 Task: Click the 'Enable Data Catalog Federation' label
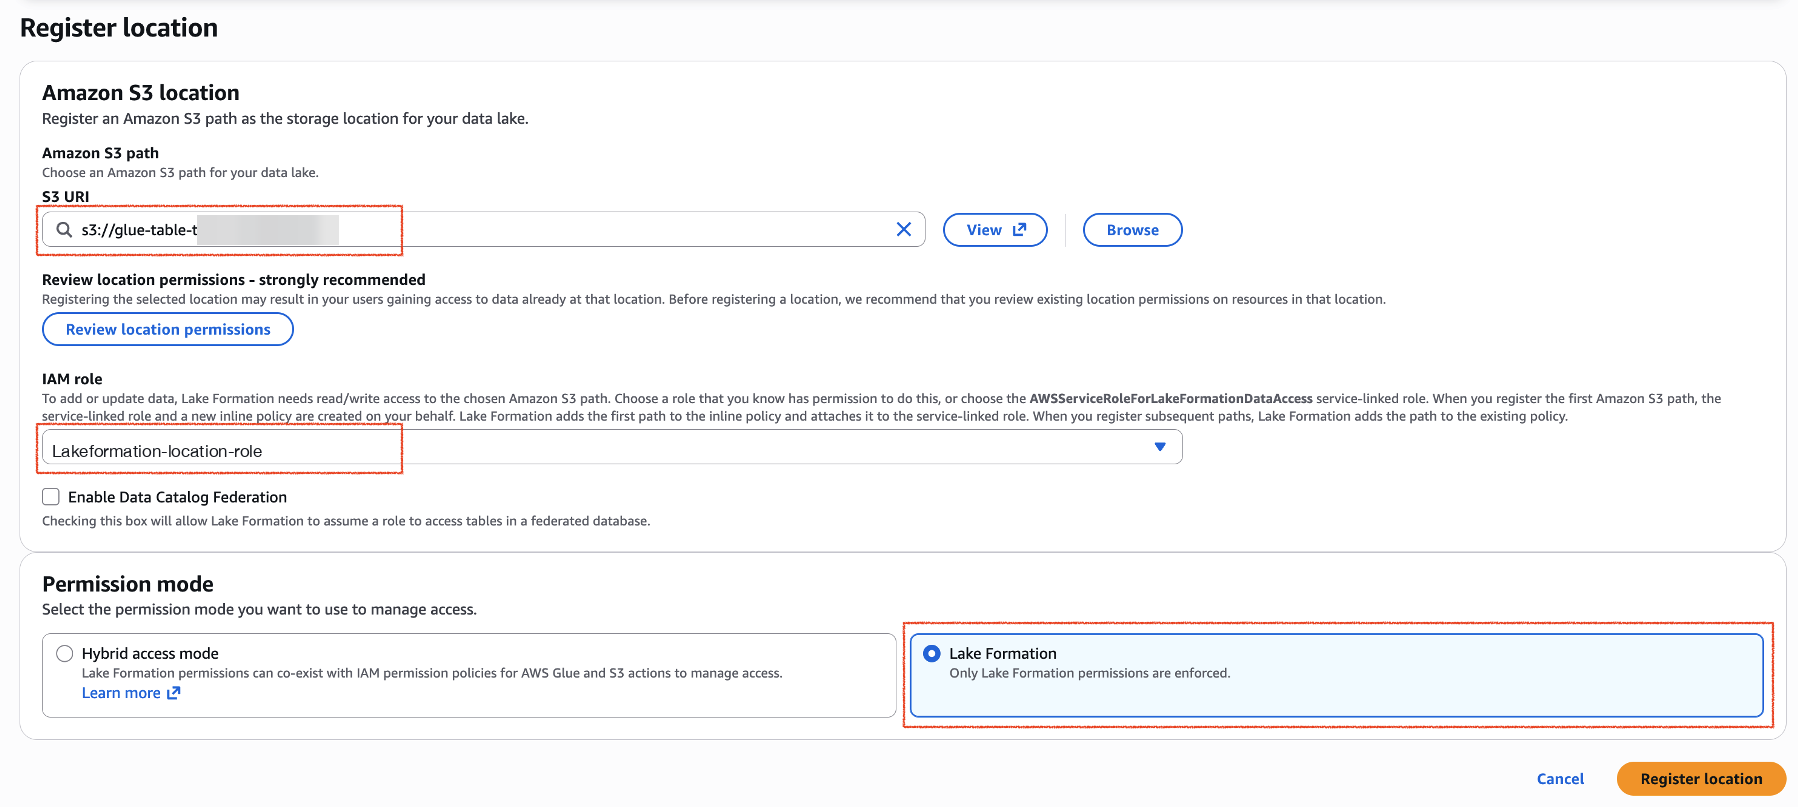pyautogui.click(x=177, y=497)
